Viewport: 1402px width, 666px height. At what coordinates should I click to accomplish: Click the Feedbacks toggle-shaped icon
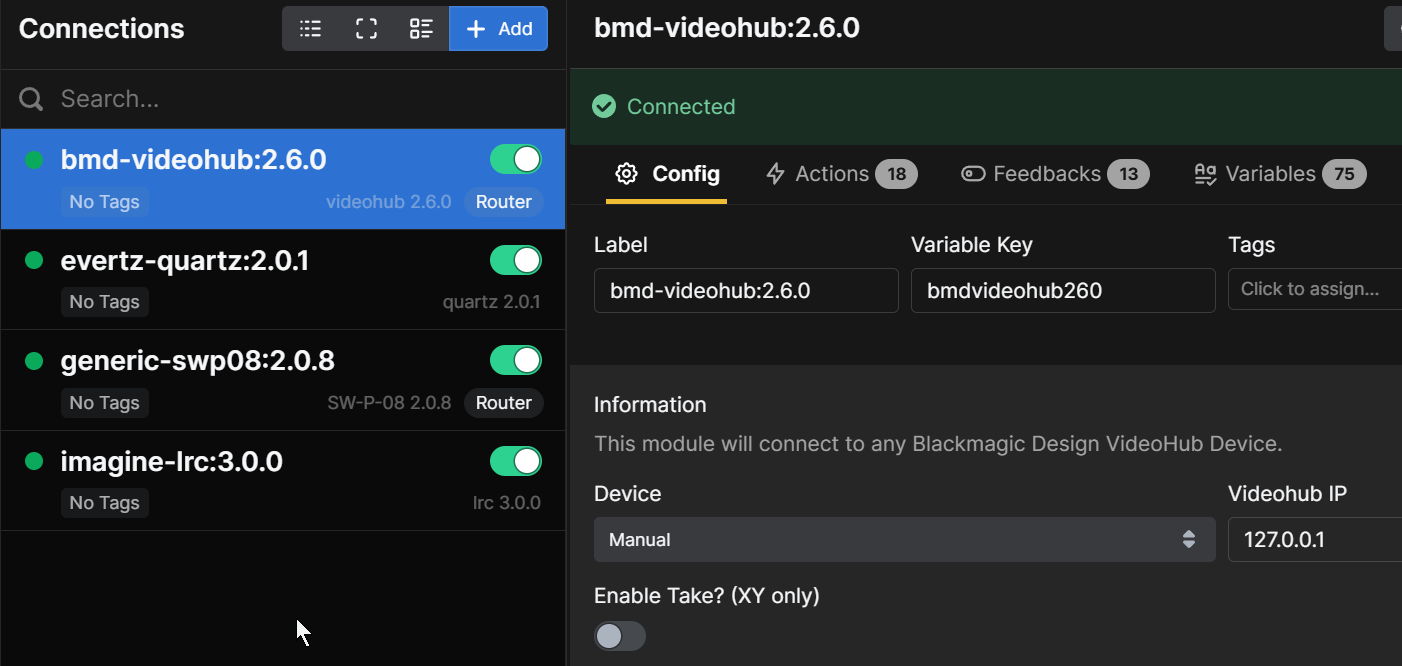point(973,174)
